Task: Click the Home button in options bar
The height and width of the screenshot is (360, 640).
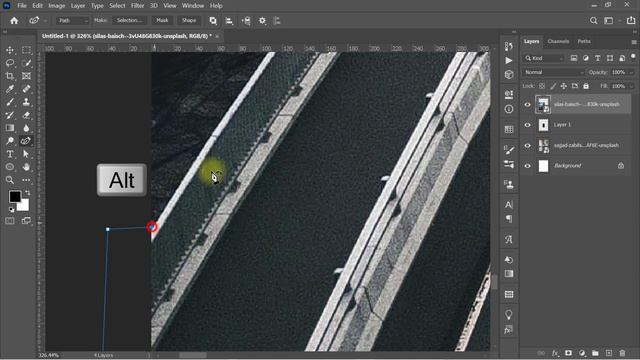Action: [x=14, y=20]
